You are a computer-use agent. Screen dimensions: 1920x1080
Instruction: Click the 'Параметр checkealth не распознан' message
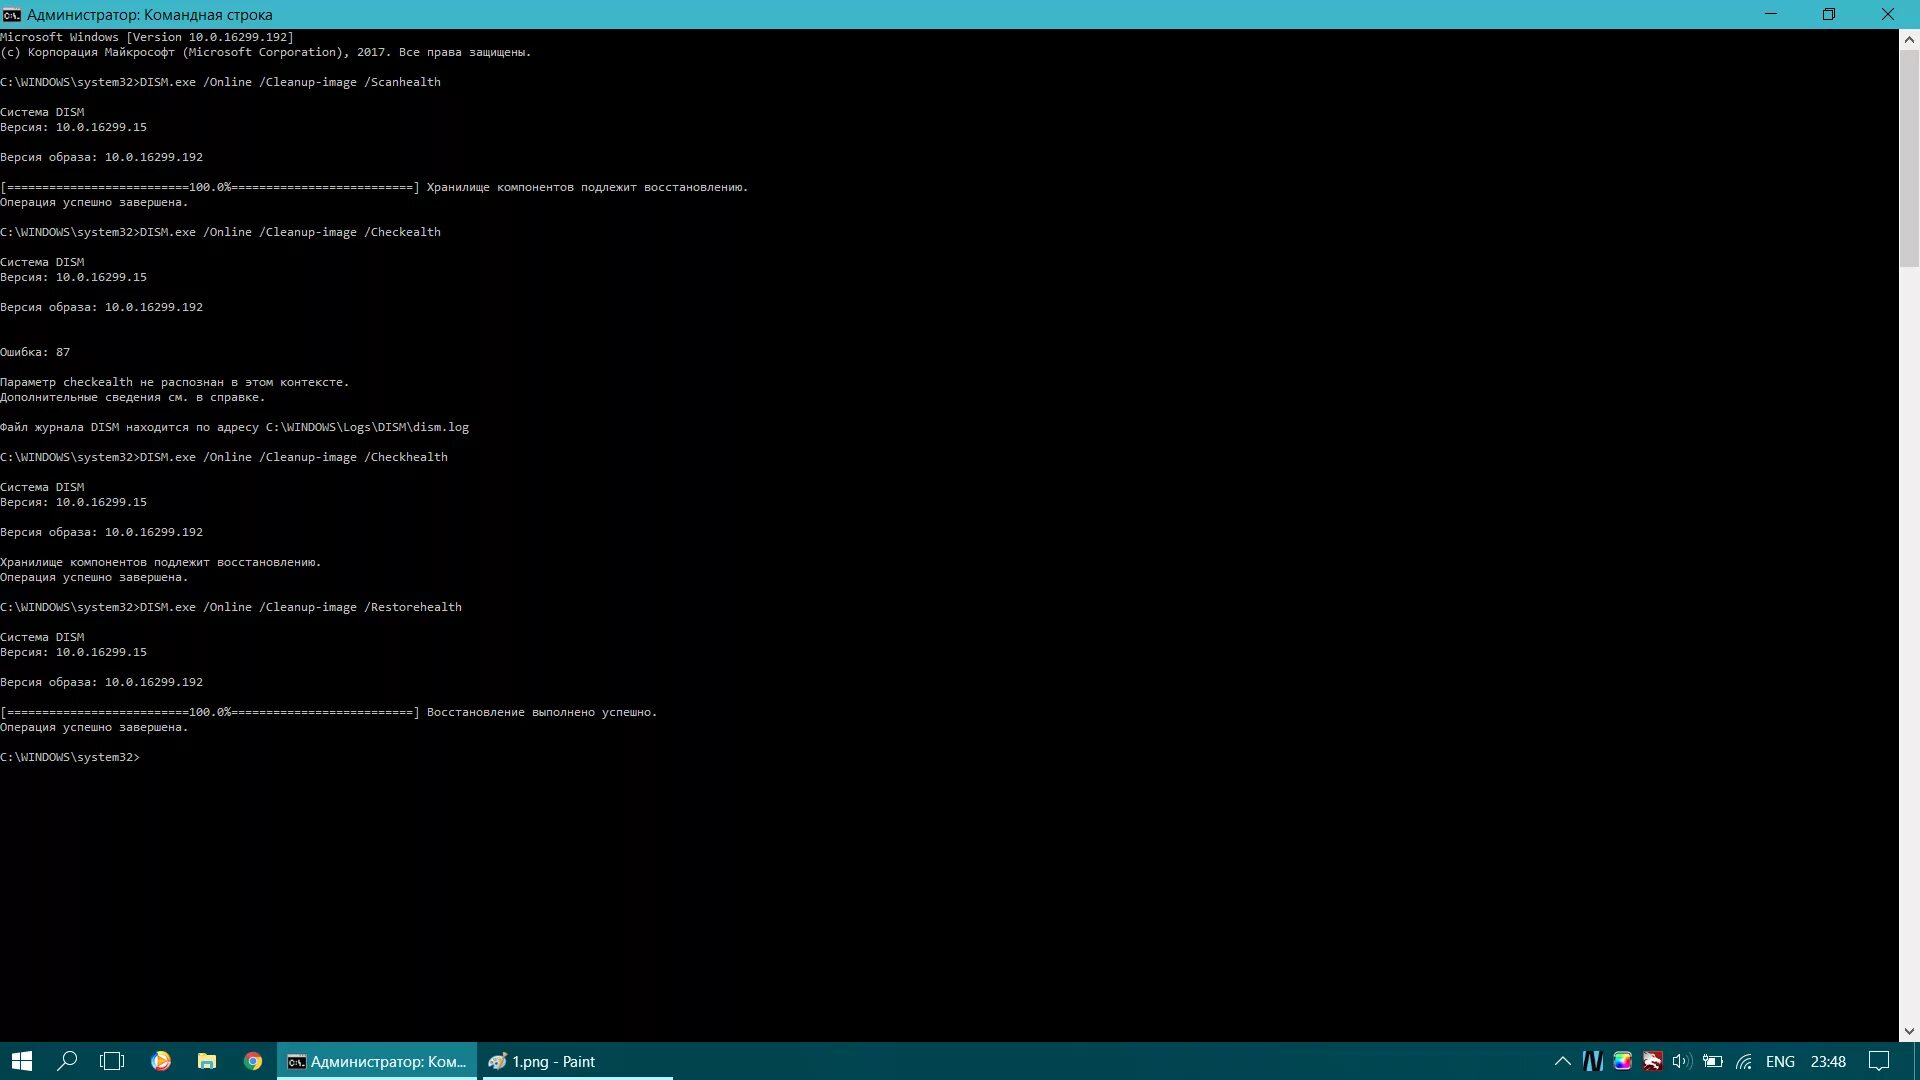(175, 382)
